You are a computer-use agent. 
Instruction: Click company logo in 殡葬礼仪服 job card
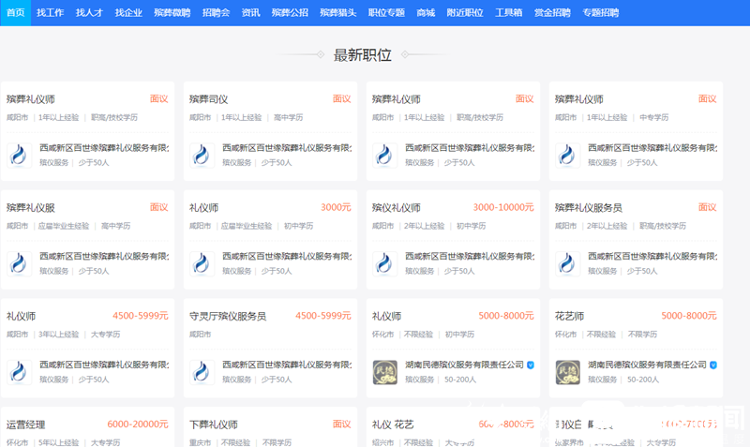tap(18, 263)
